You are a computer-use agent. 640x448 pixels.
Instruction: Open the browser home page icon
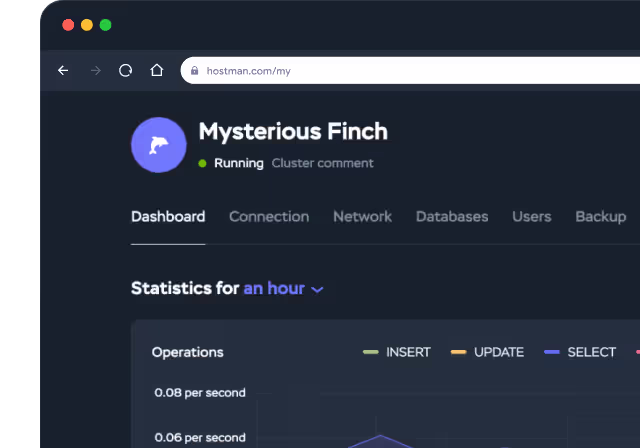click(157, 70)
